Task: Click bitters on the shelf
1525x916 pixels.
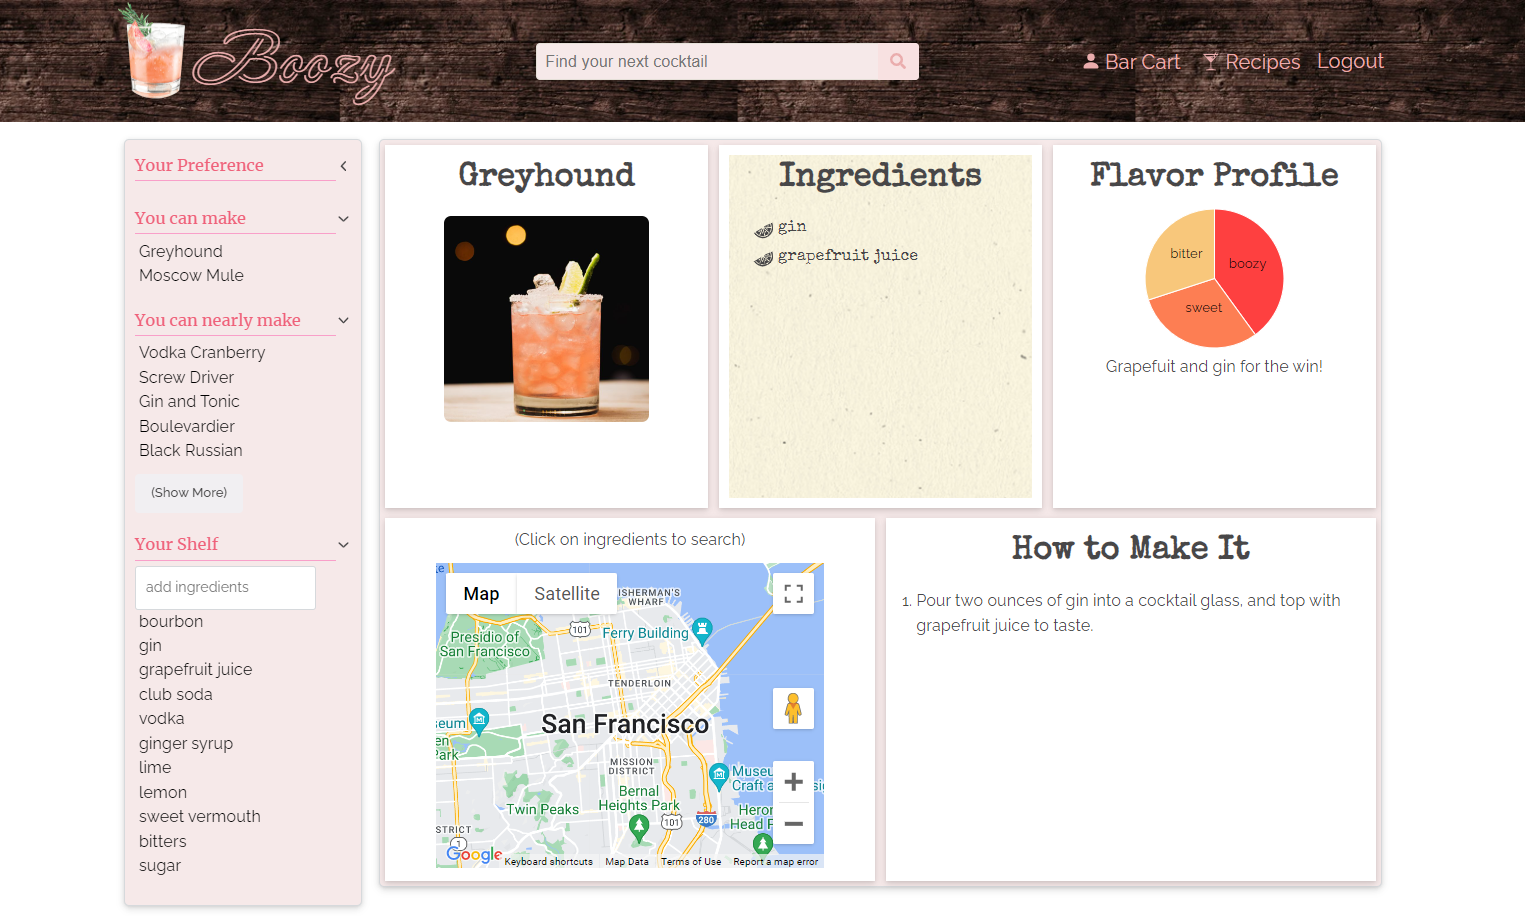Action: pyautogui.click(x=163, y=841)
